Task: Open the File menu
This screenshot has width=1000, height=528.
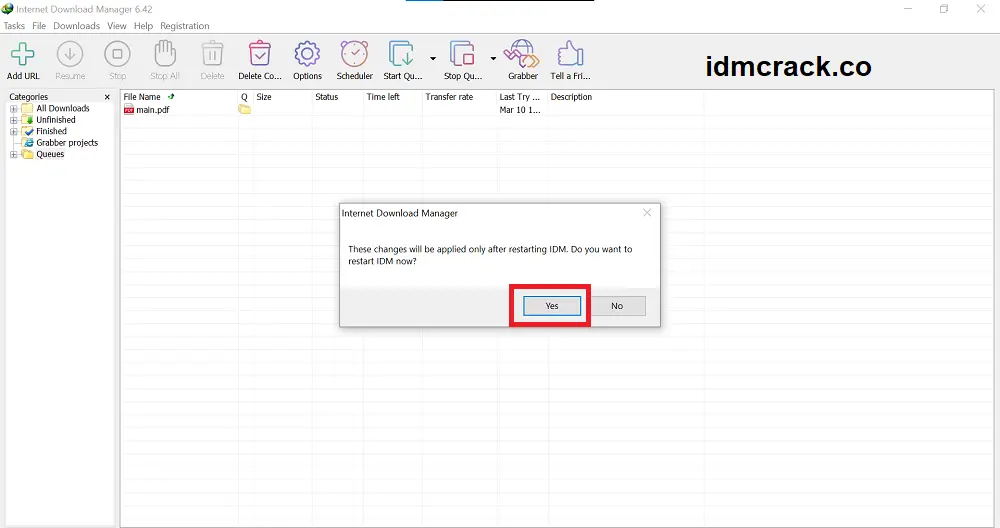Action: (39, 26)
